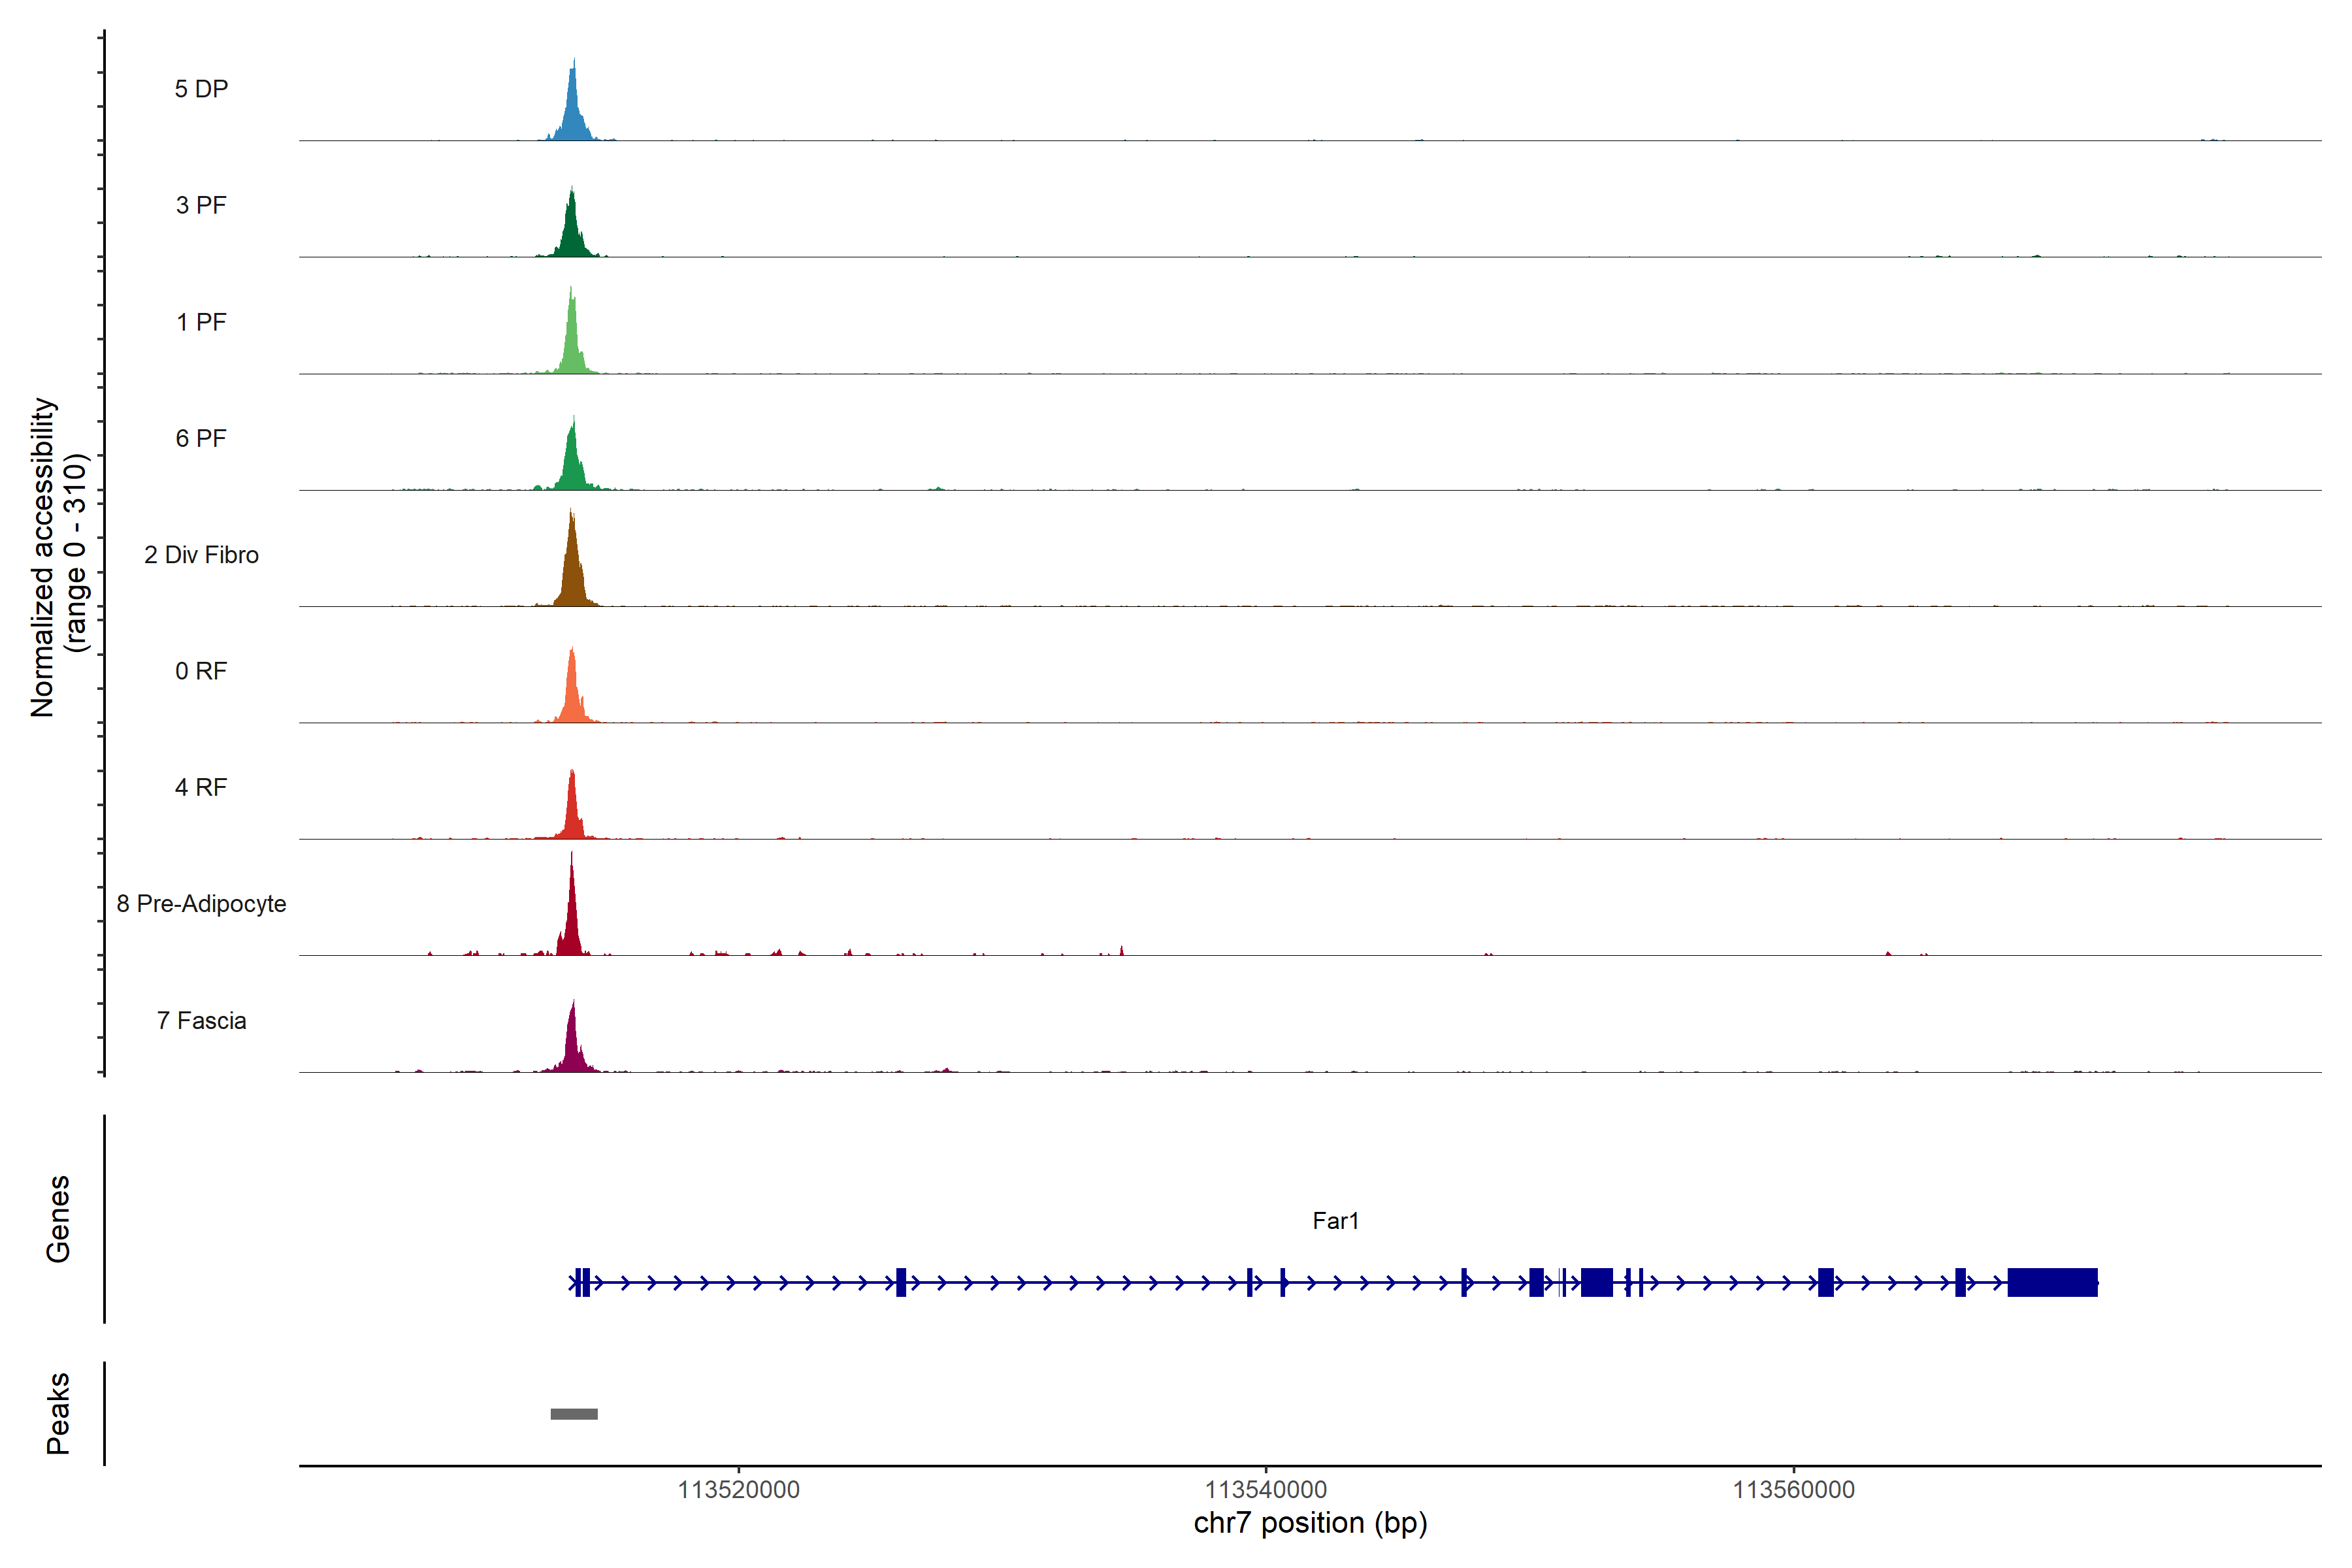Click the gray peak region bar

pyautogui.click(x=574, y=1414)
